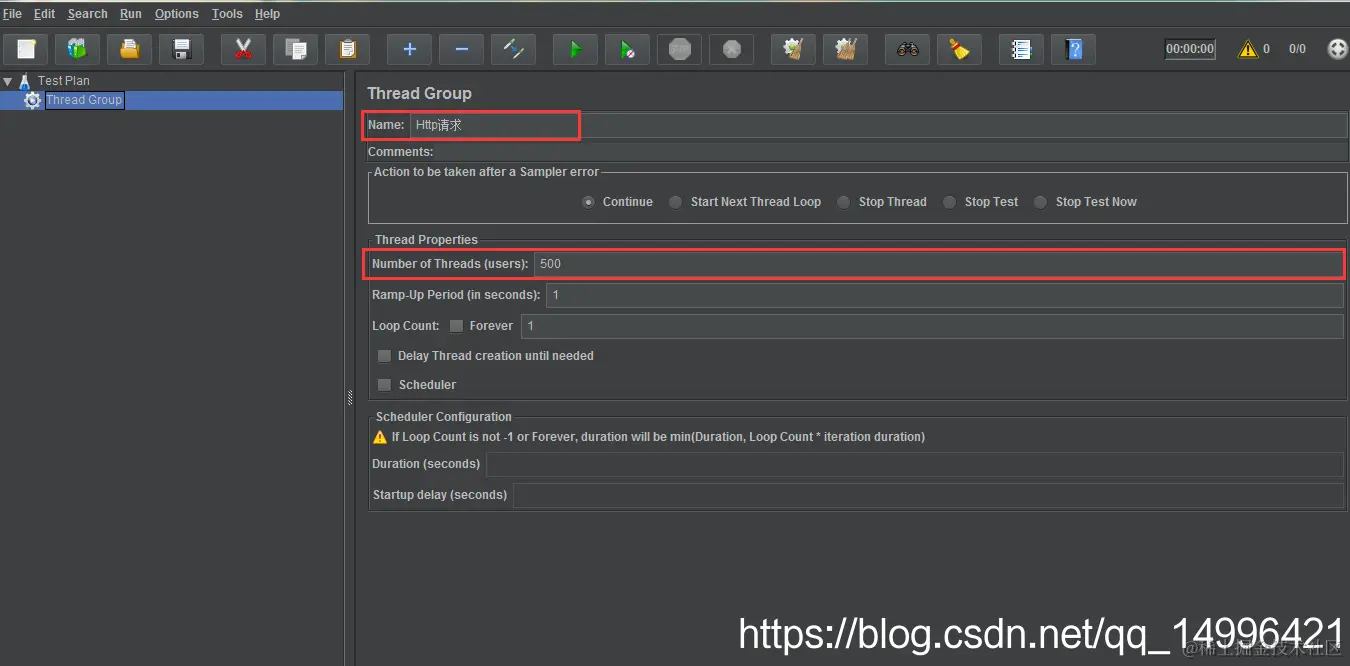
Task: Click the Stop test icon
Action: pyautogui.click(x=679, y=49)
